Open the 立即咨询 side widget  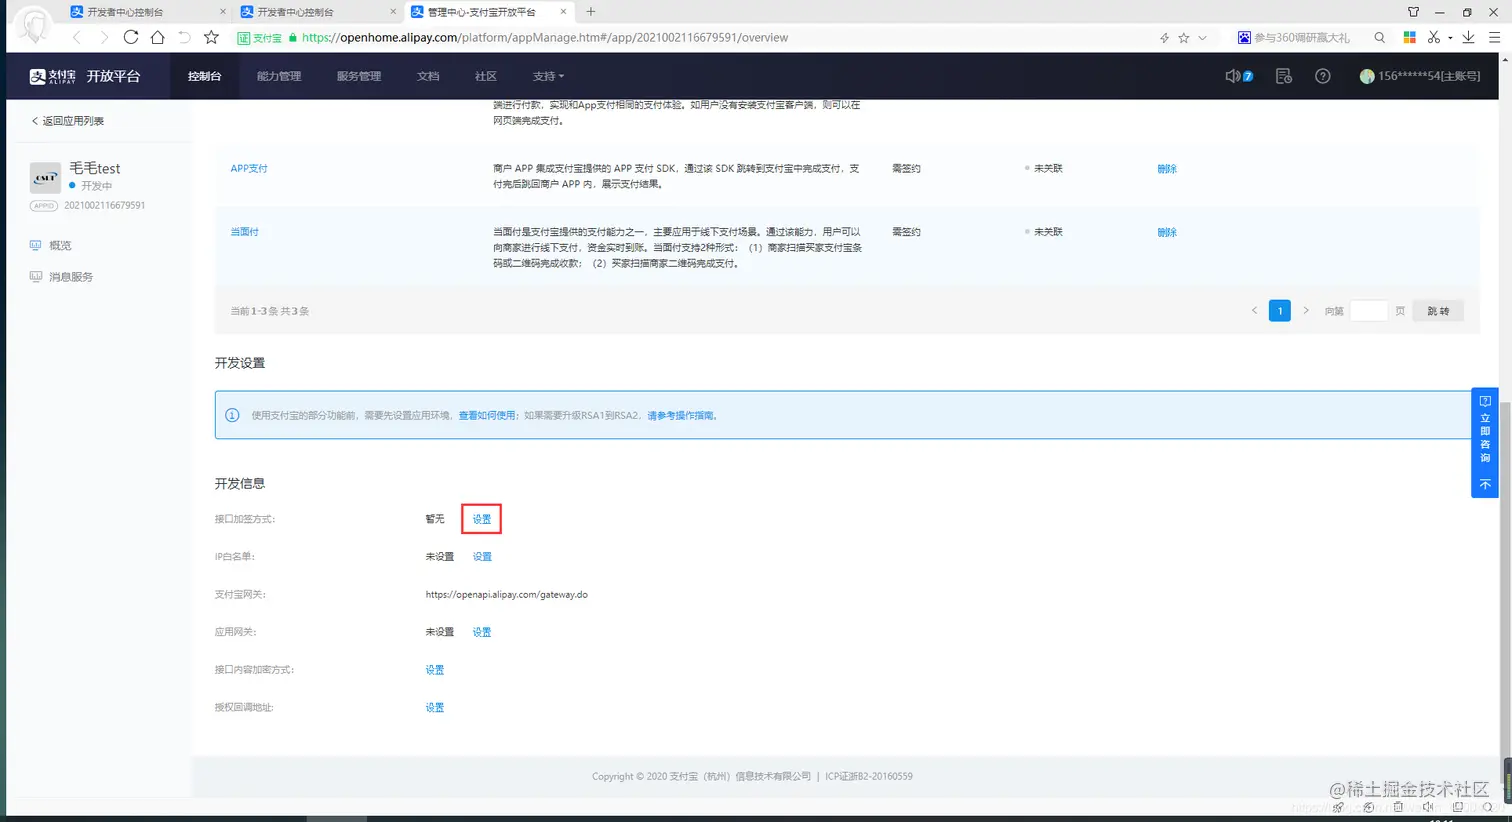click(1485, 442)
